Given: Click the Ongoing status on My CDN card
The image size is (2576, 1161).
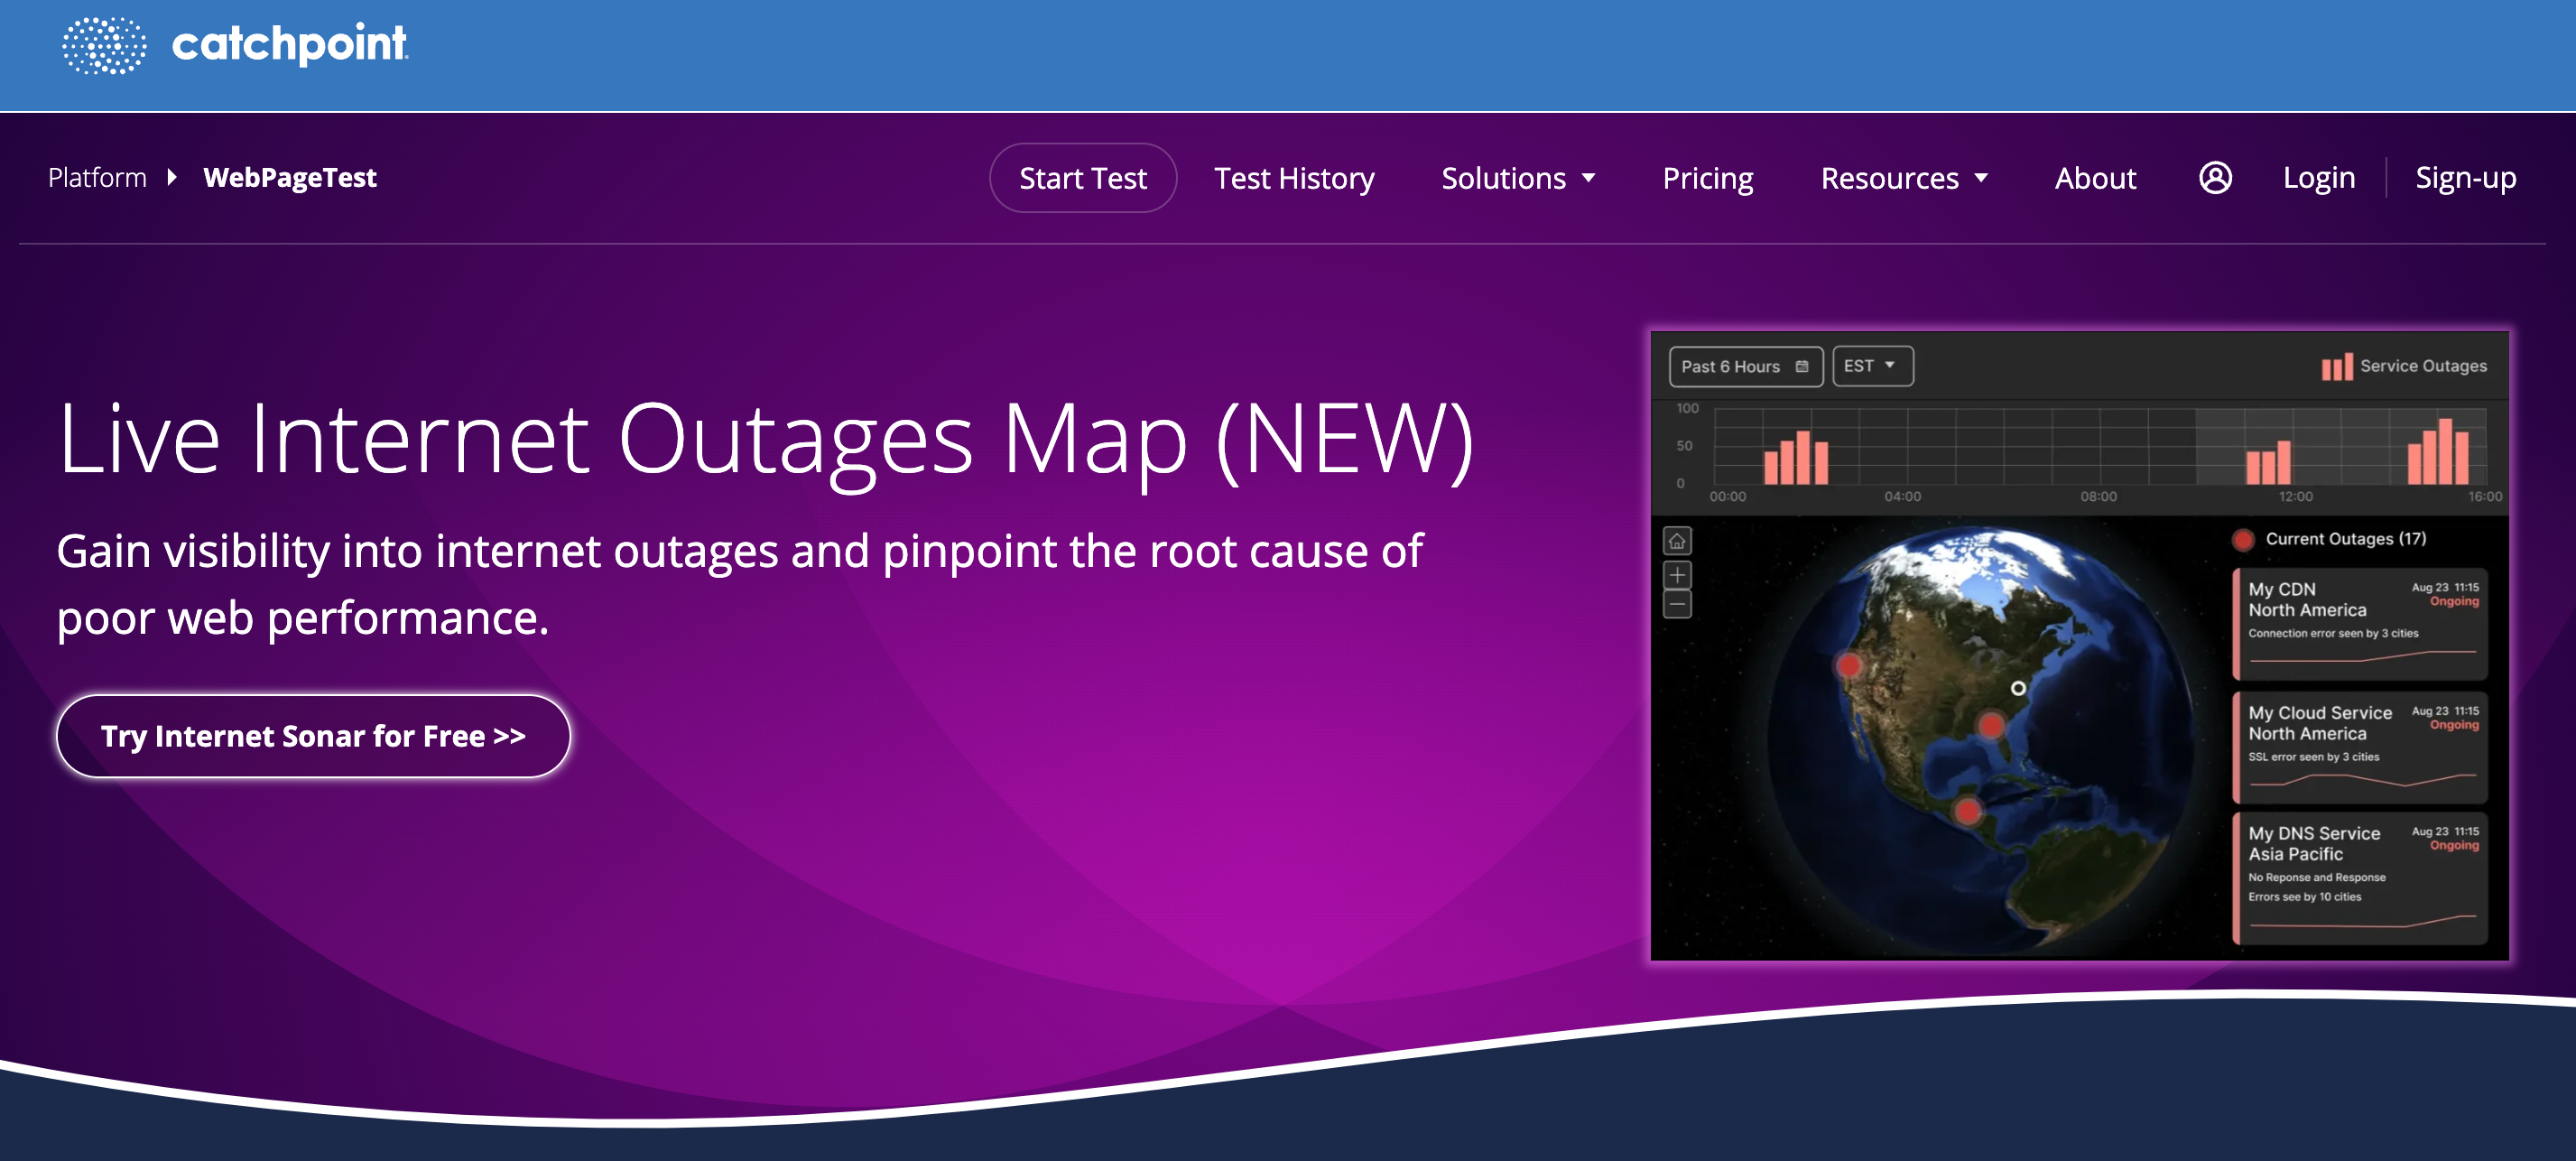Looking at the screenshot, I should click(x=2453, y=602).
